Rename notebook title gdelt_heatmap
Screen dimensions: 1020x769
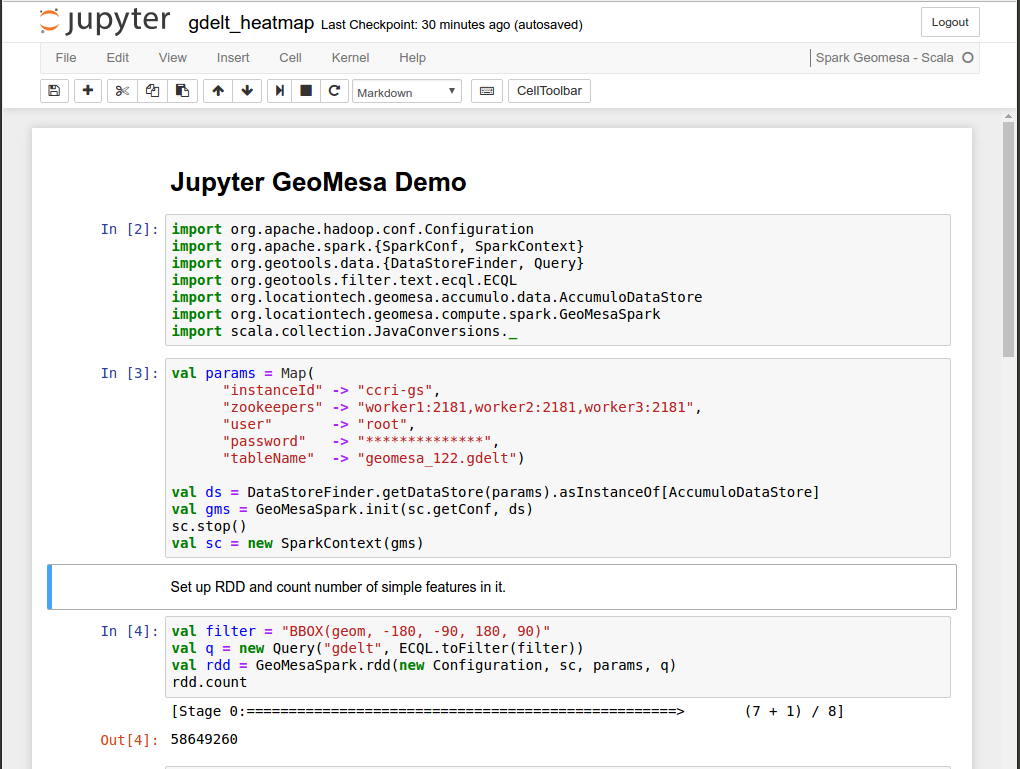[x=251, y=23]
